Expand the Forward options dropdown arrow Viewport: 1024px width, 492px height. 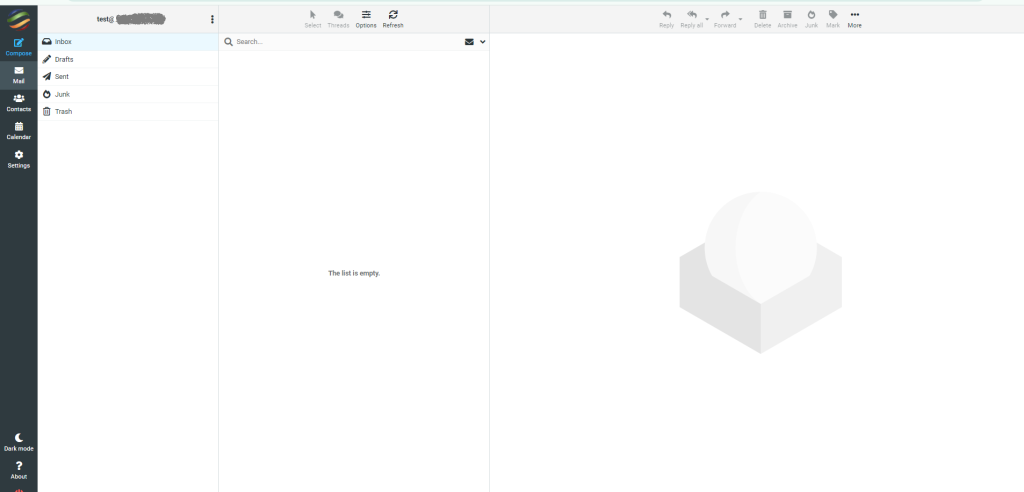coord(740,19)
